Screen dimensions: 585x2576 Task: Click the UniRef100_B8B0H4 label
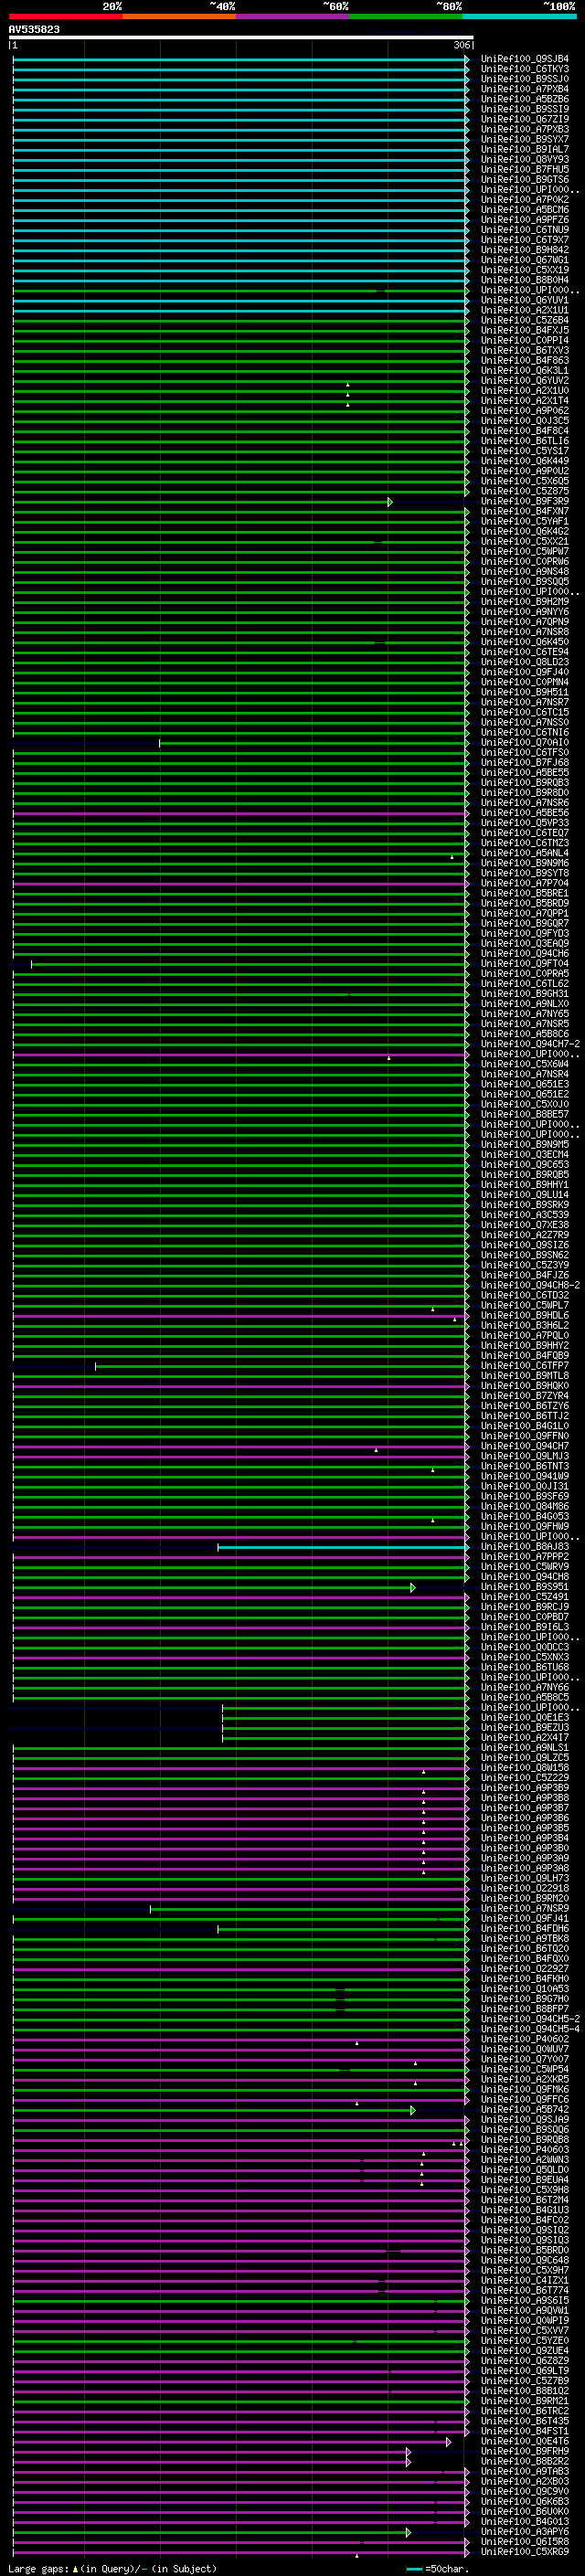click(x=524, y=280)
